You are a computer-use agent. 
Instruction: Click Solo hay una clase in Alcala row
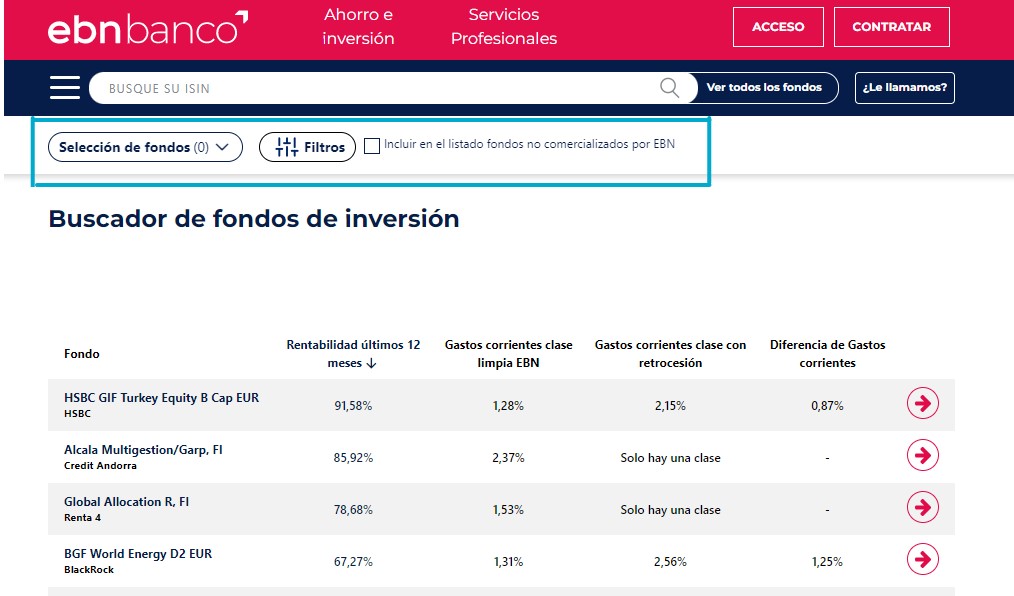point(671,458)
